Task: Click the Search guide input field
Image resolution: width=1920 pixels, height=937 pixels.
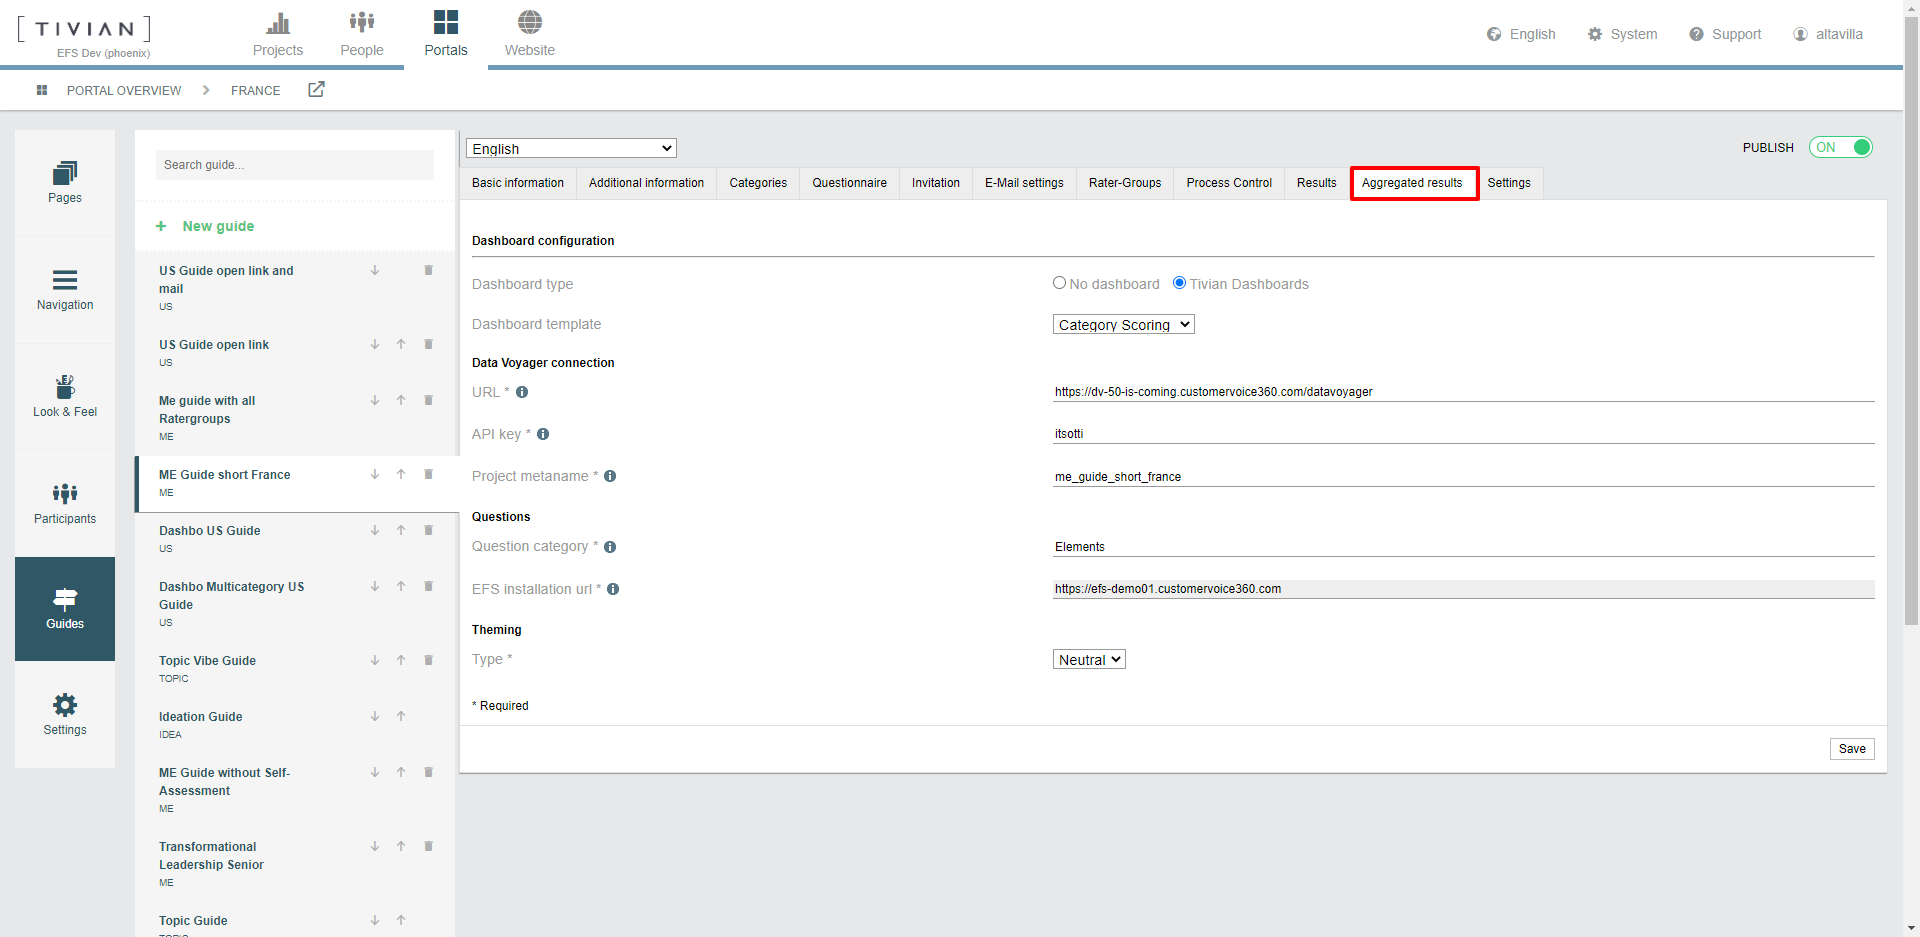Action: (295, 165)
